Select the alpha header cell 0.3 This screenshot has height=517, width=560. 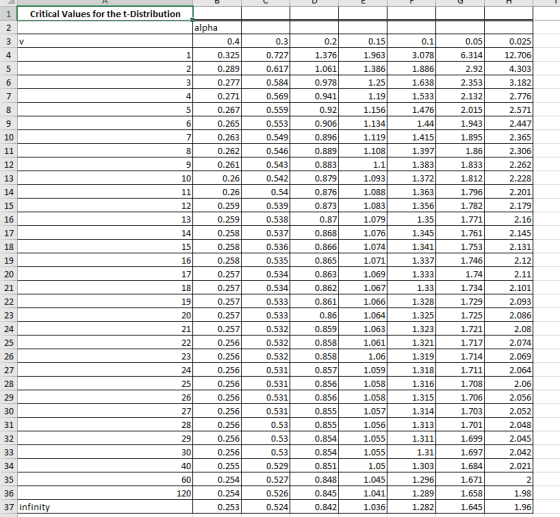coord(266,41)
